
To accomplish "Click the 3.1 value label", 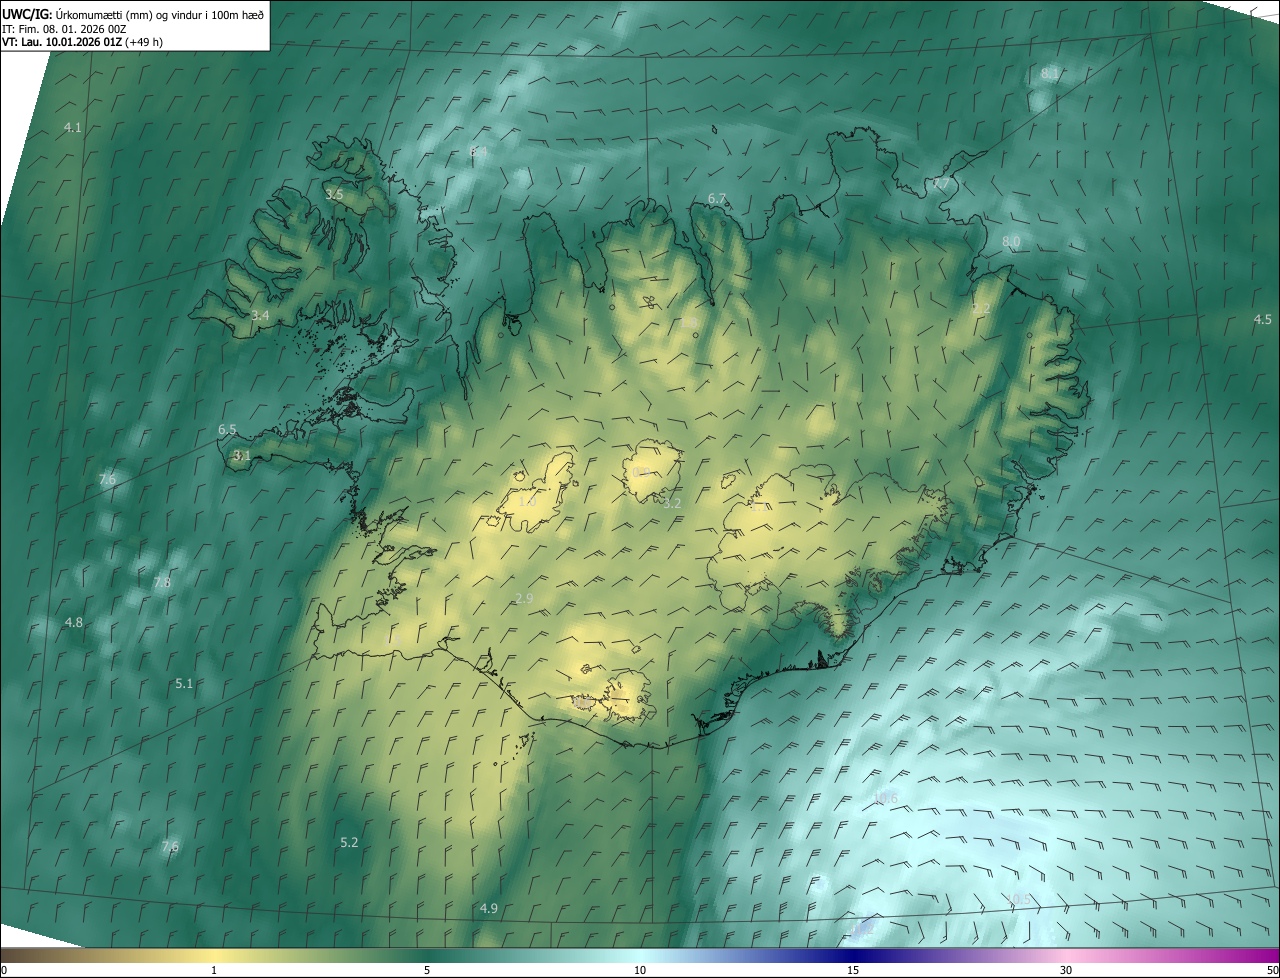I will click(241, 455).
